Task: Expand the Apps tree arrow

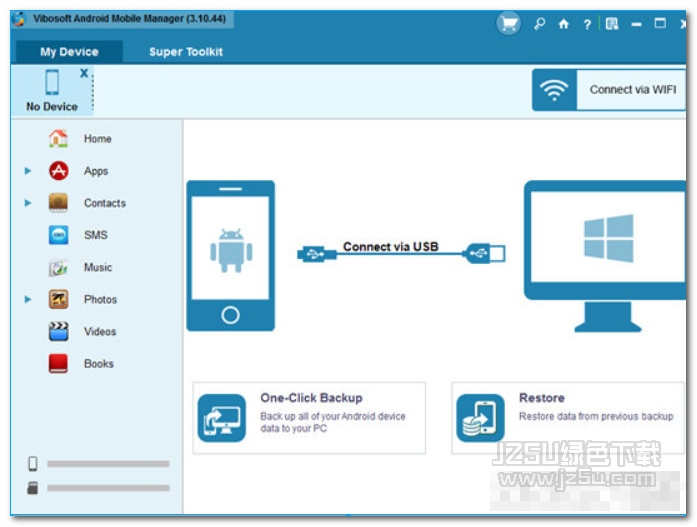Action: (28, 171)
